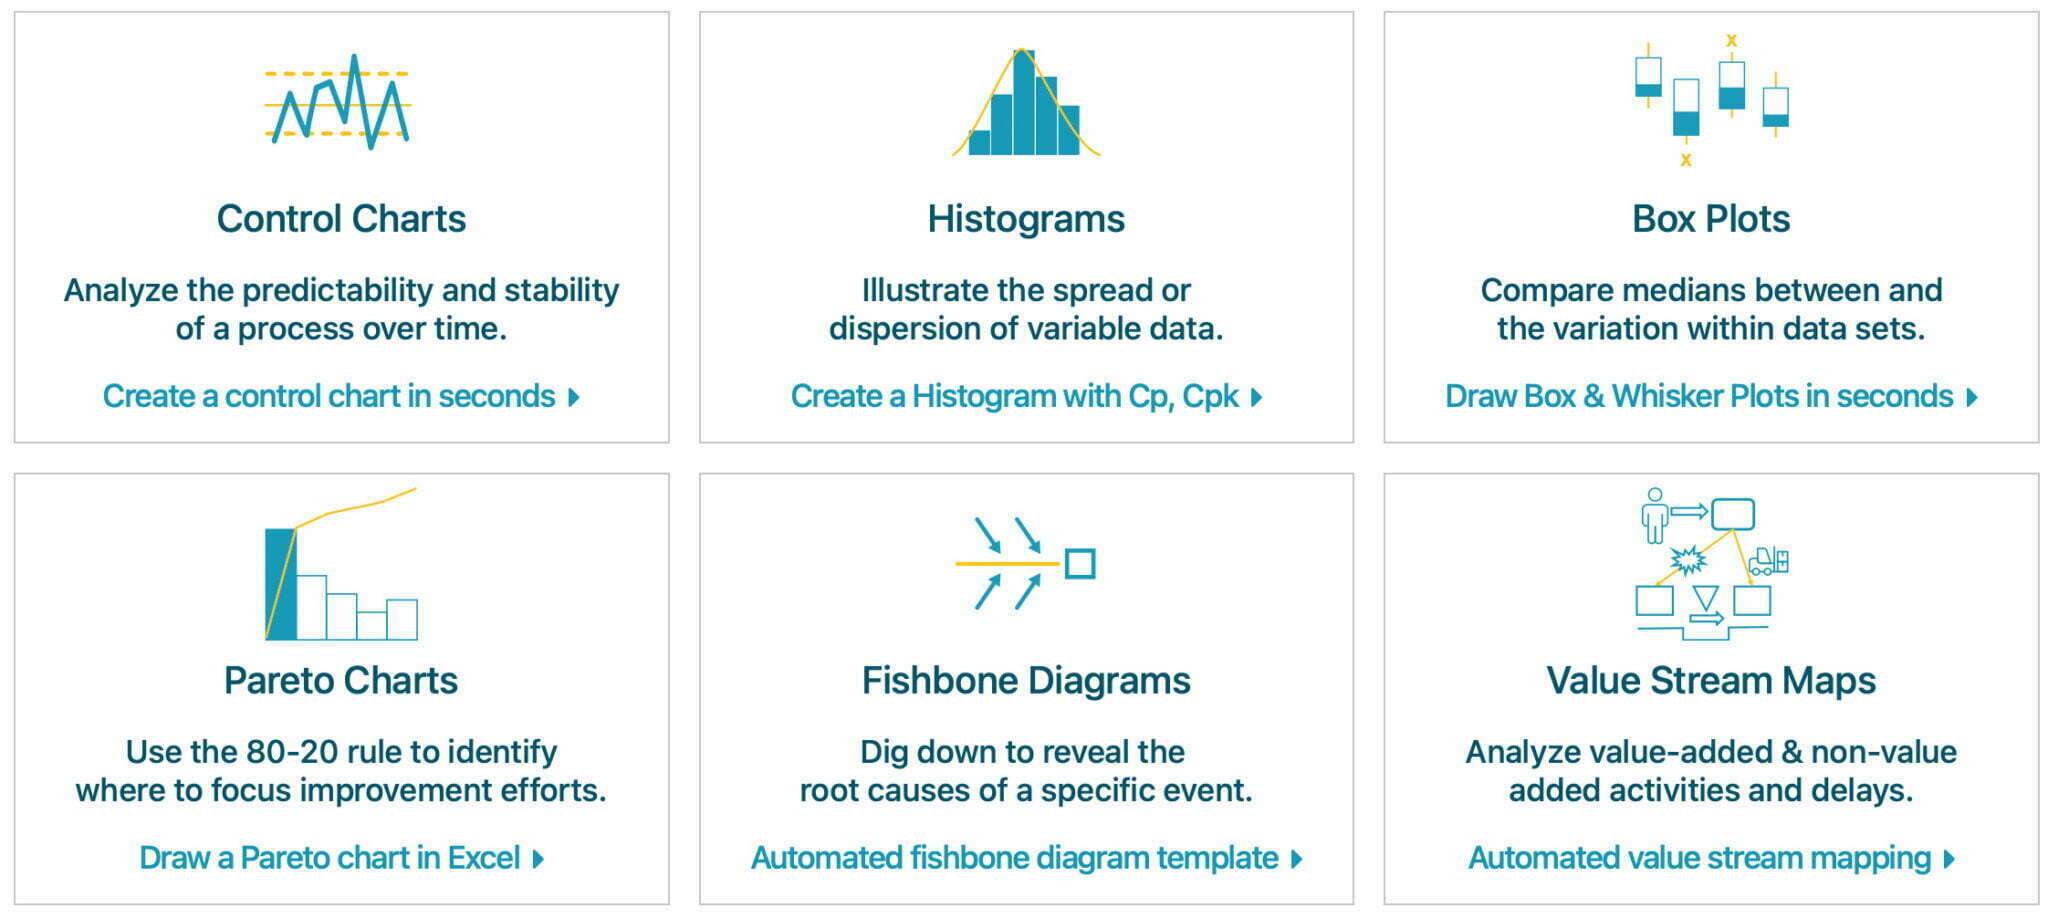The width and height of the screenshot is (2048, 918).
Task: Follow 'Draw Box & Whisker Plots in seconds' link
Action: tap(1699, 396)
